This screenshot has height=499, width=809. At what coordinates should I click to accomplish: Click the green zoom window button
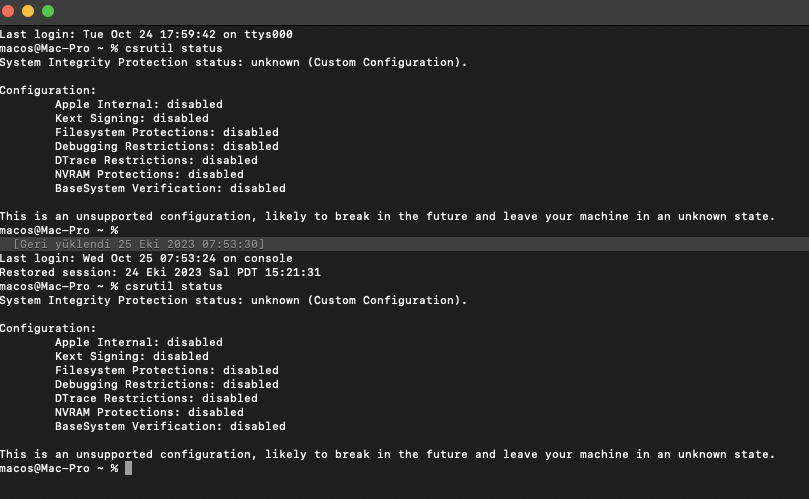pos(47,11)
